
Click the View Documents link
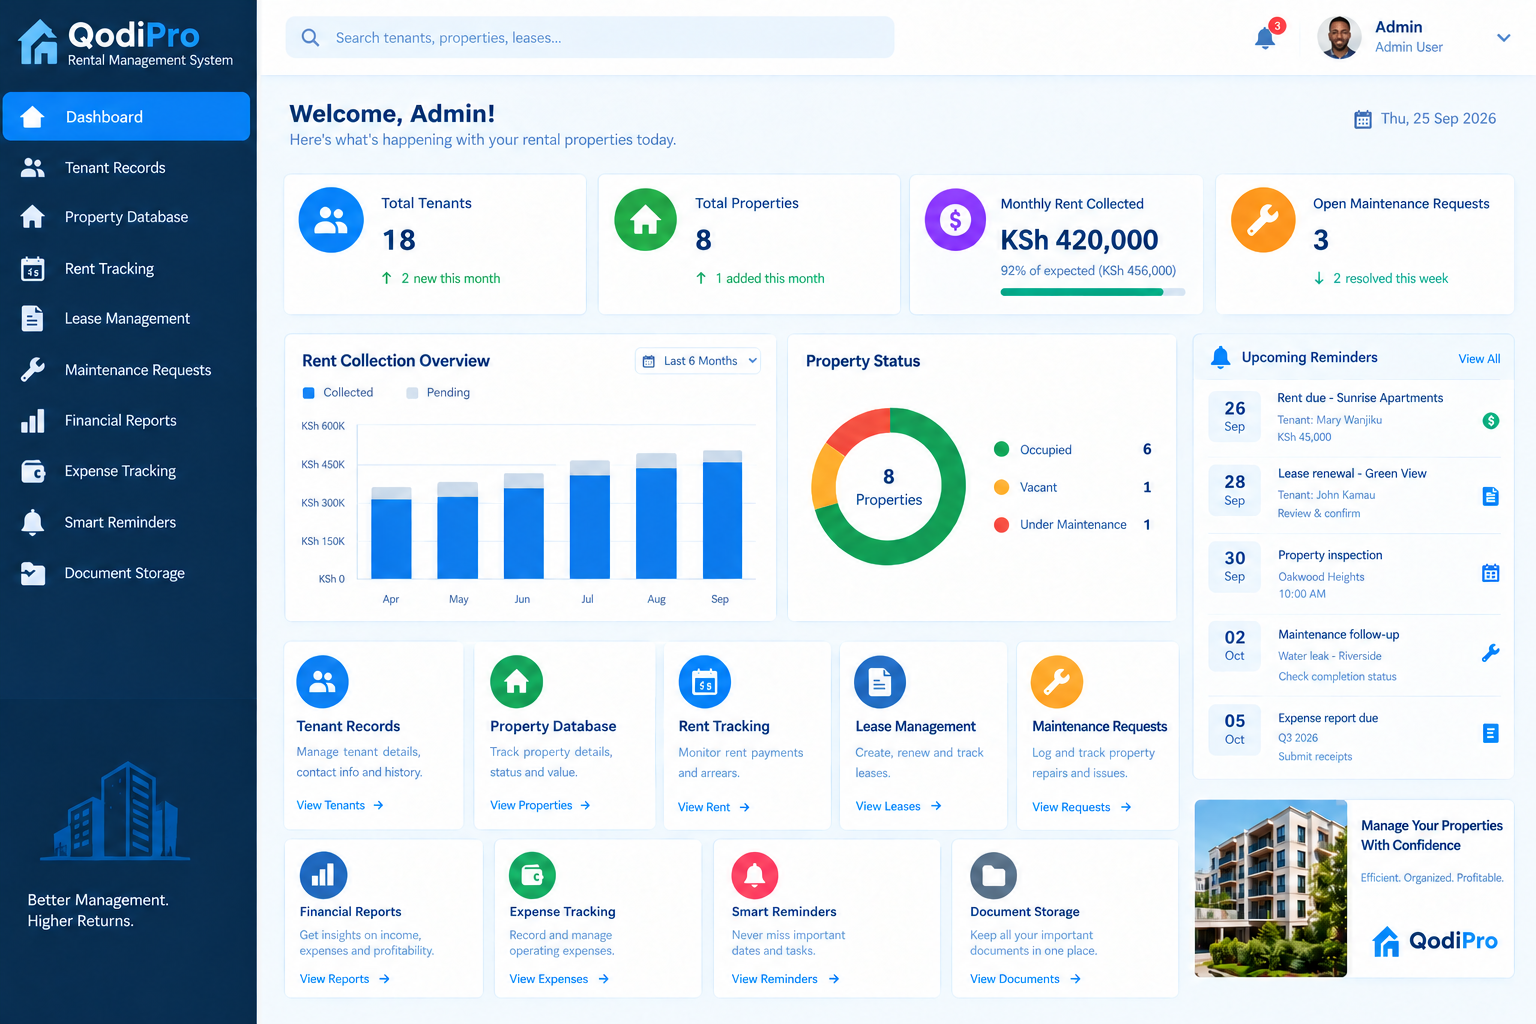point(1025,979)
